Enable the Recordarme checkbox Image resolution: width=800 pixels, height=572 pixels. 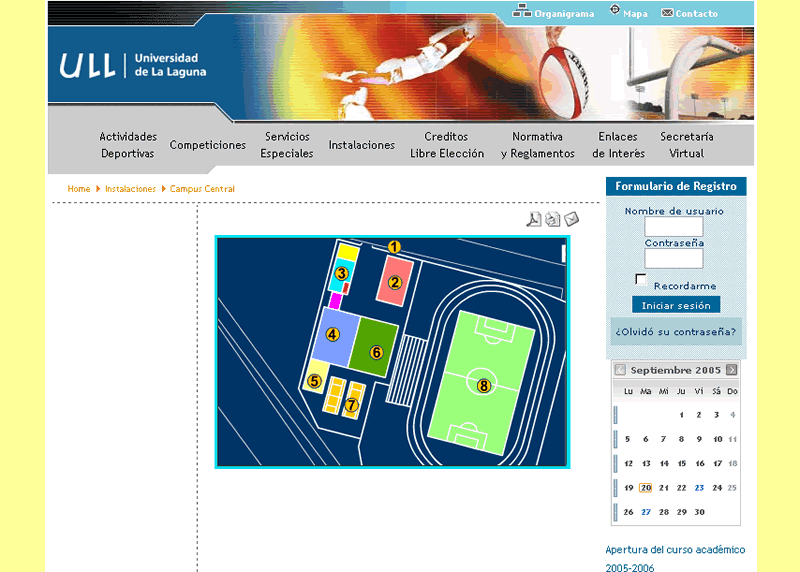[641, 279]
